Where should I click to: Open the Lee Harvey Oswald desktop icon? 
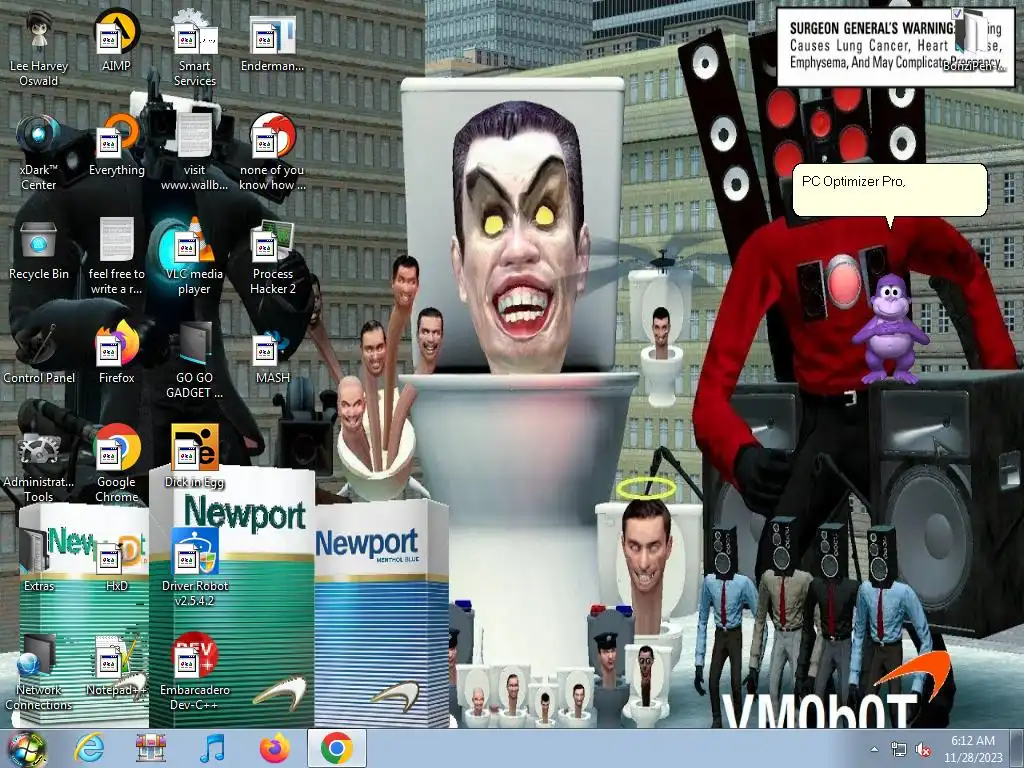[x=39, y=49]
